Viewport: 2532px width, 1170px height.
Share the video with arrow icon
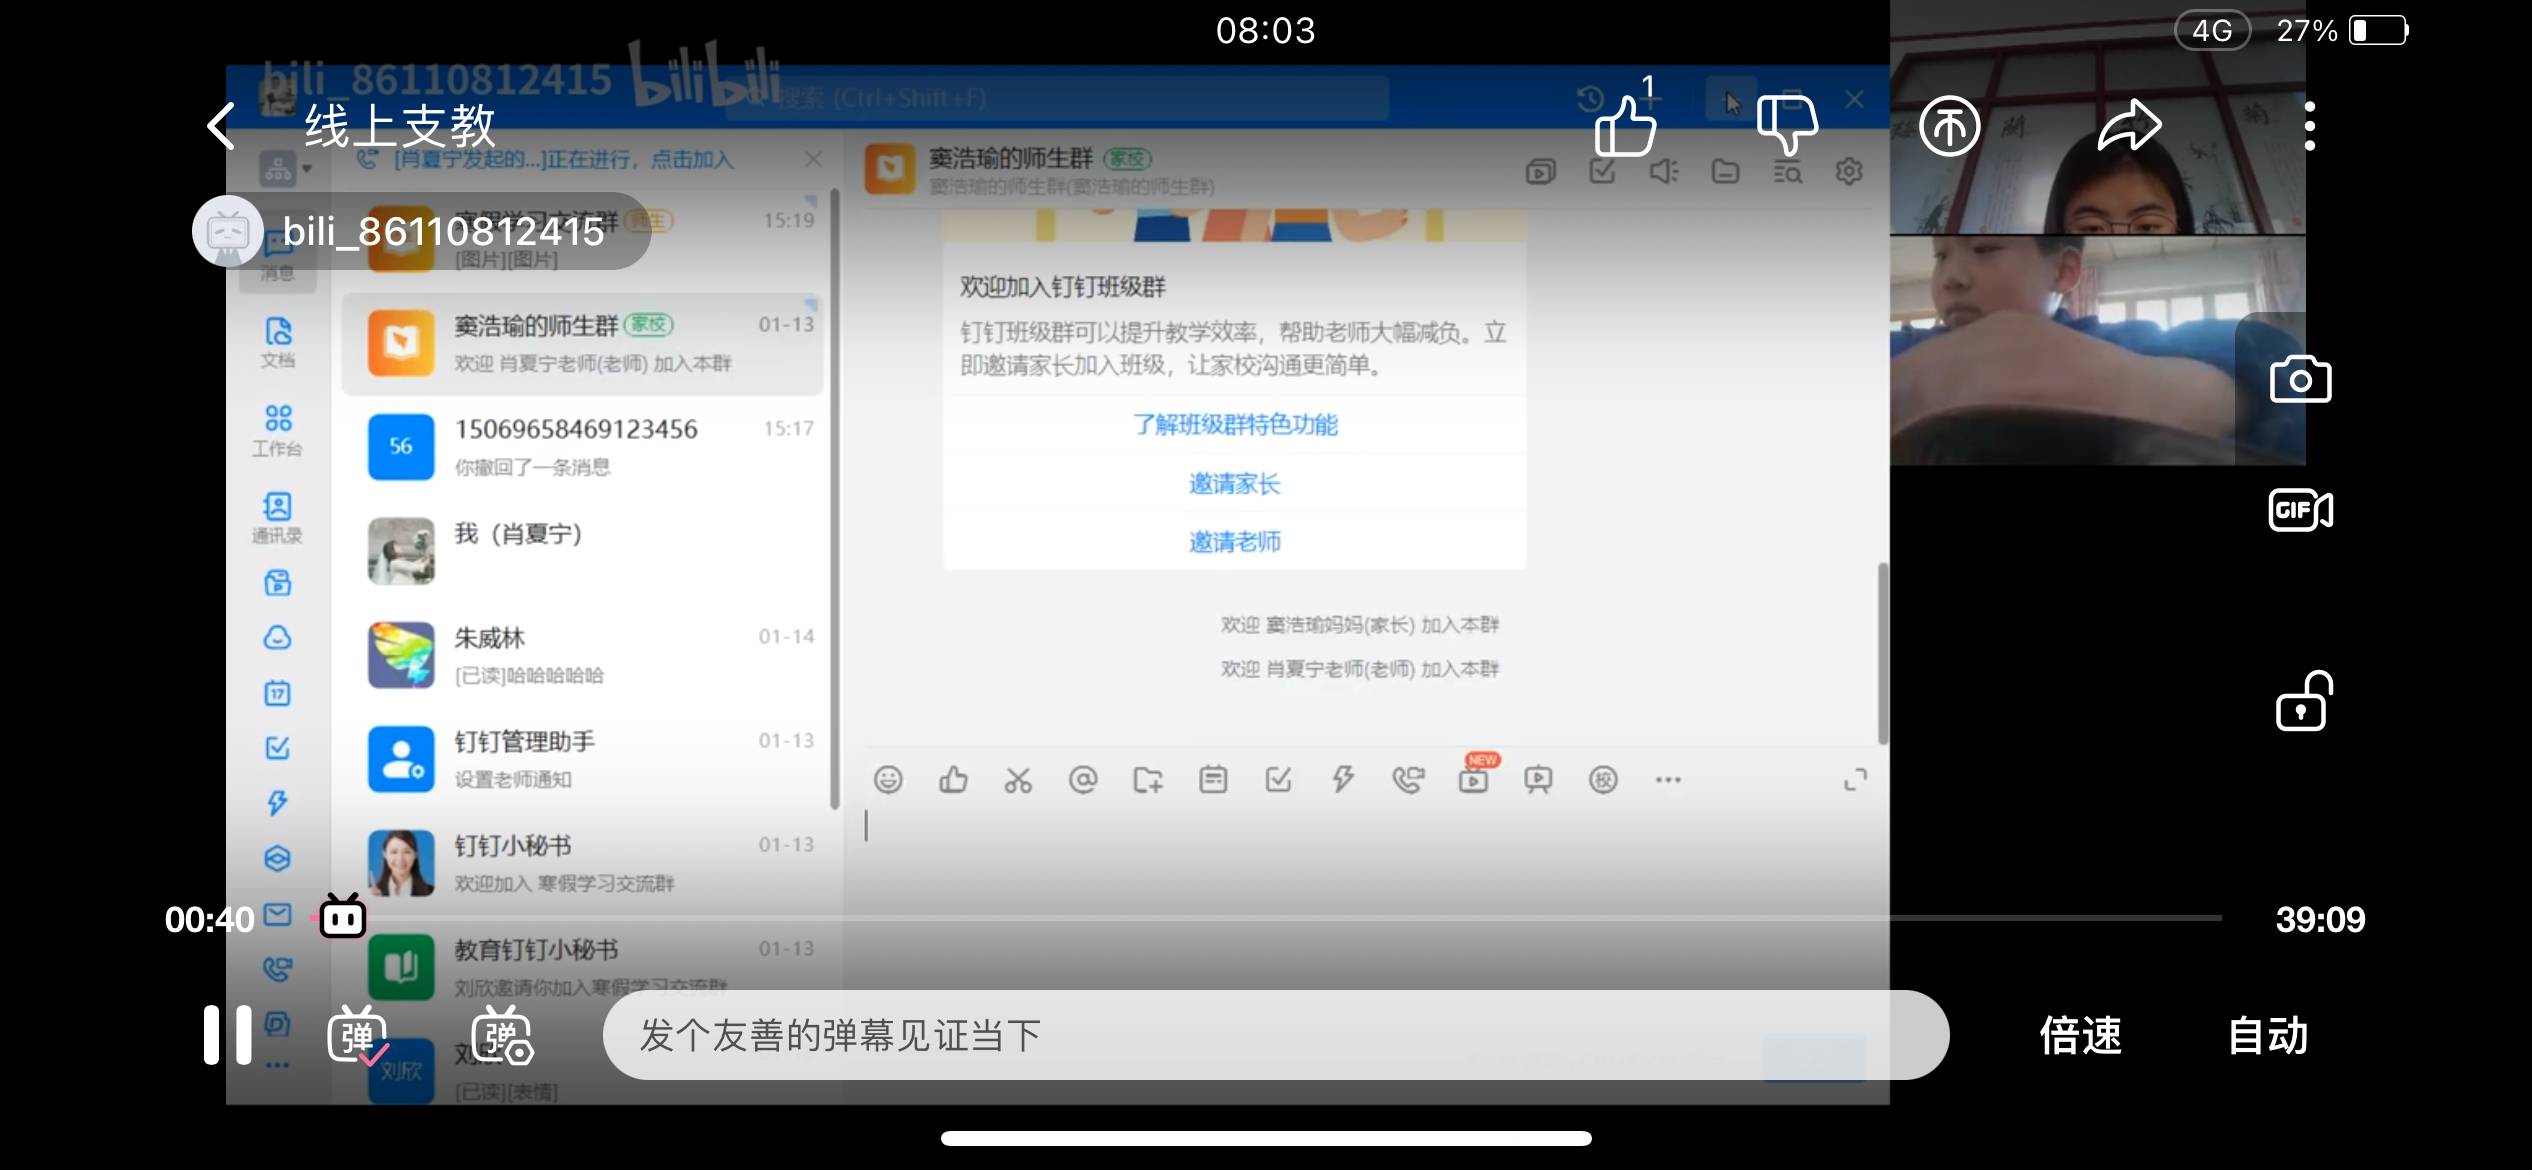2130,126
